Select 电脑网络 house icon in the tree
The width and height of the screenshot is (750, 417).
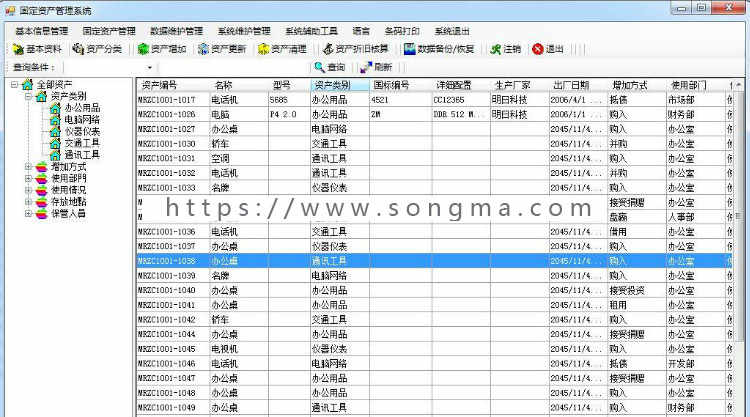click(x=55, y=120)
